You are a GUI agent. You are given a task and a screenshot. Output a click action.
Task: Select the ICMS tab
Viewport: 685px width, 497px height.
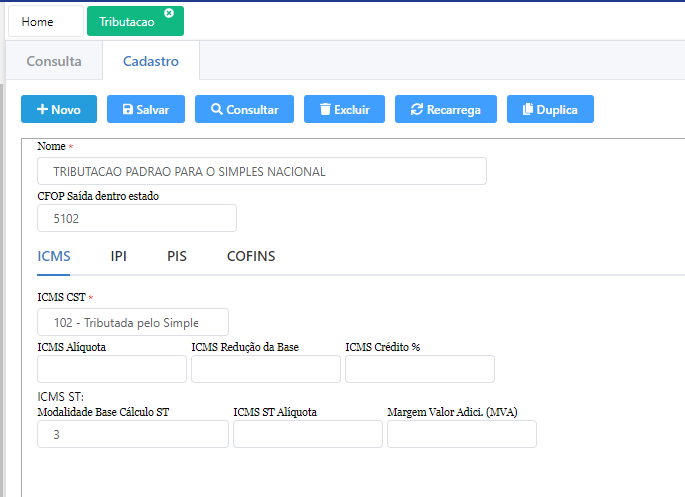(x=54, y=256)
